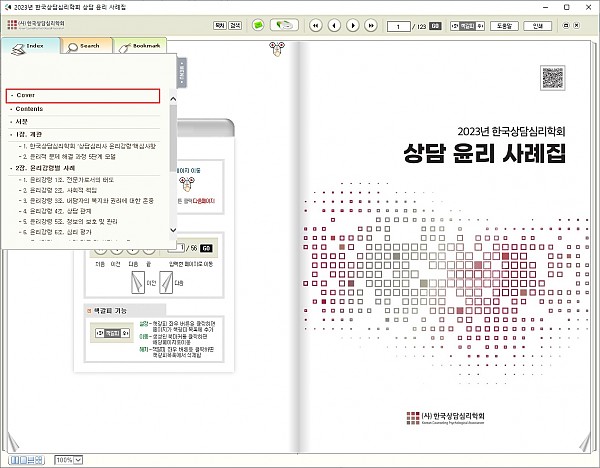Select the 1장. 개관 index entry
Image resolution: width=600 pixels, height=468 pixels.
[84, 134]
